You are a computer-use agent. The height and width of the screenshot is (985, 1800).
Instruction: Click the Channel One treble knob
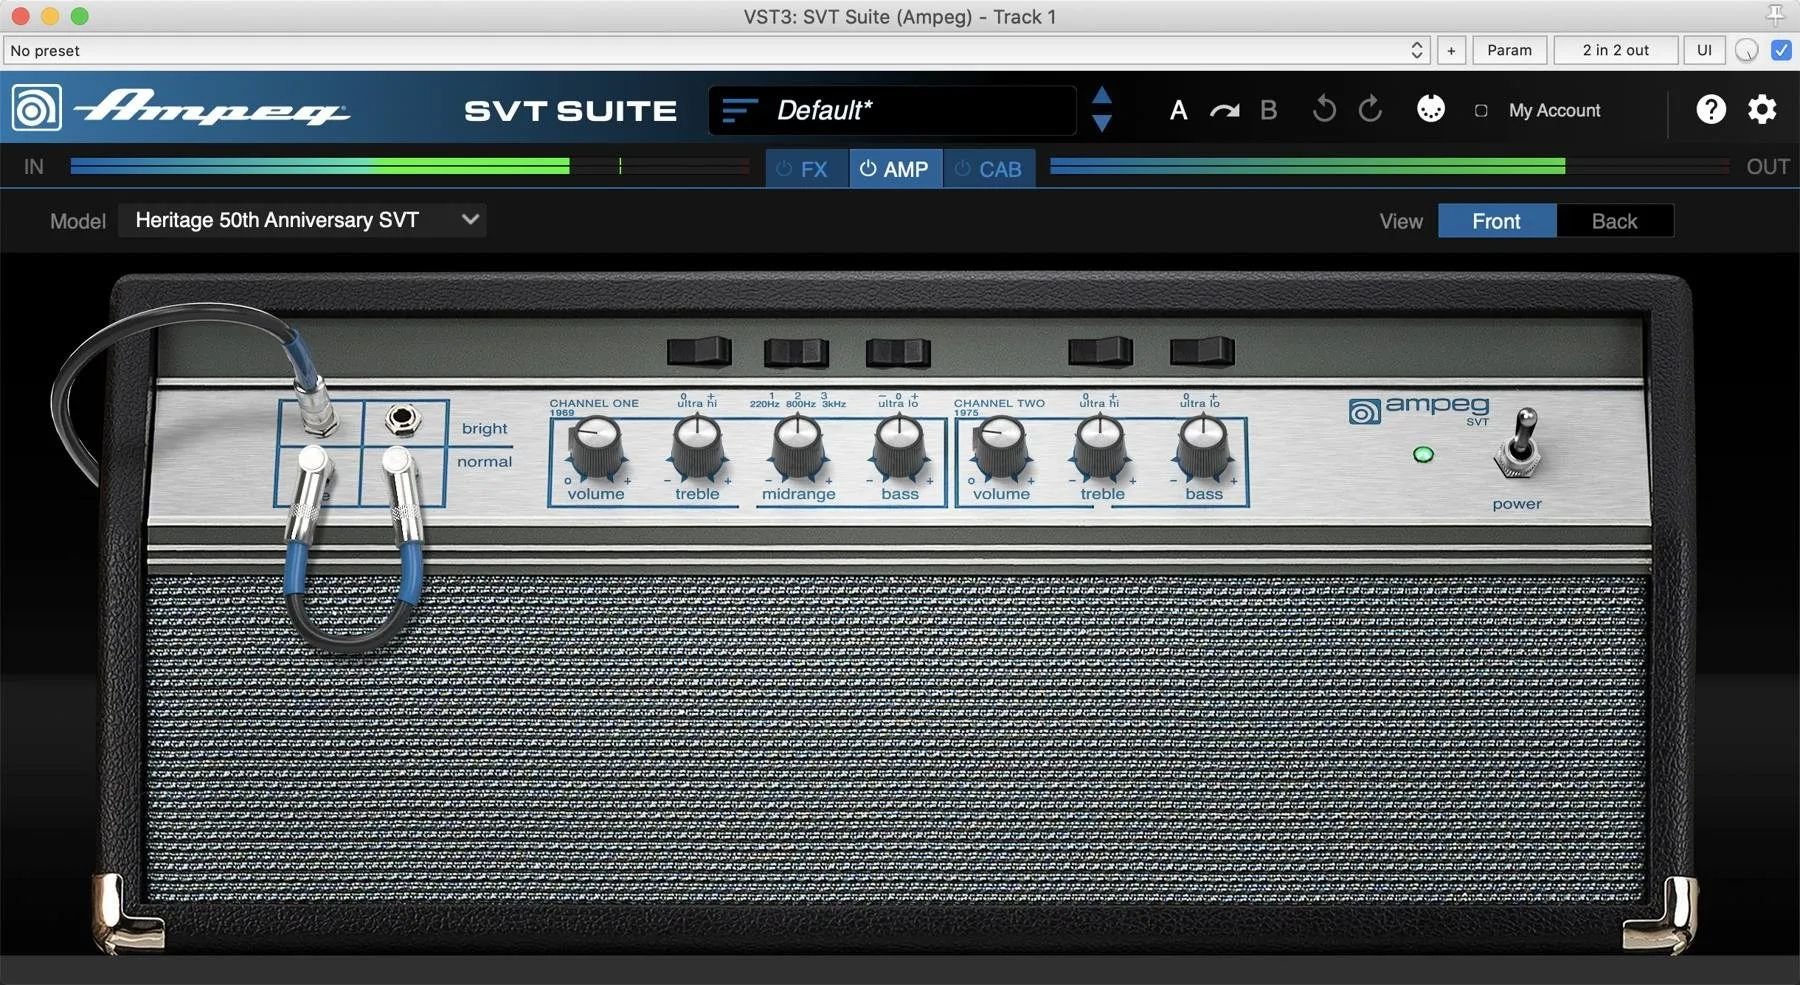point(697,447)
